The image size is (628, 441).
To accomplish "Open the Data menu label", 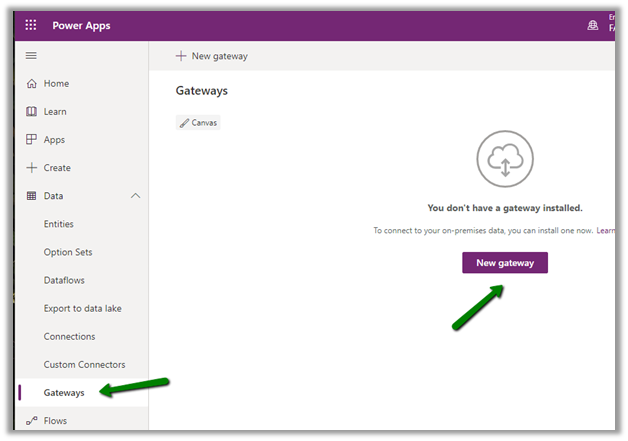I will [x=53, y=196].
